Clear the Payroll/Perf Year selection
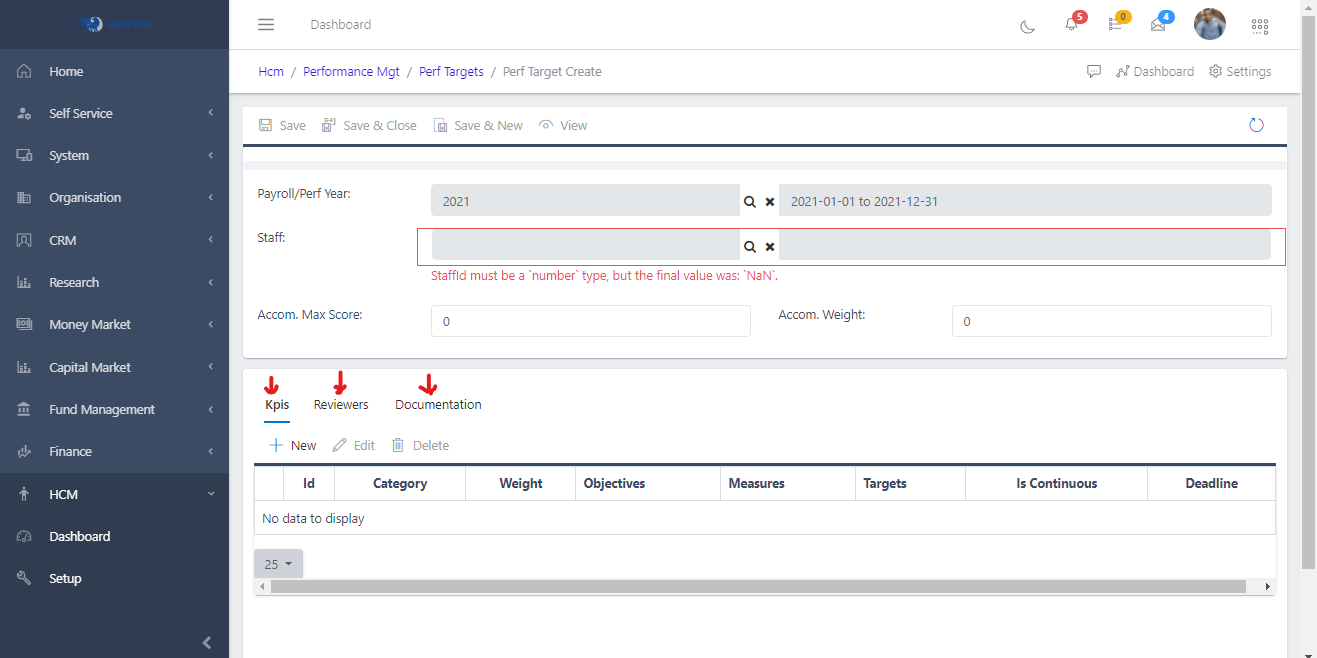This screenshot has width=1317, height=658. pos(770,201)
